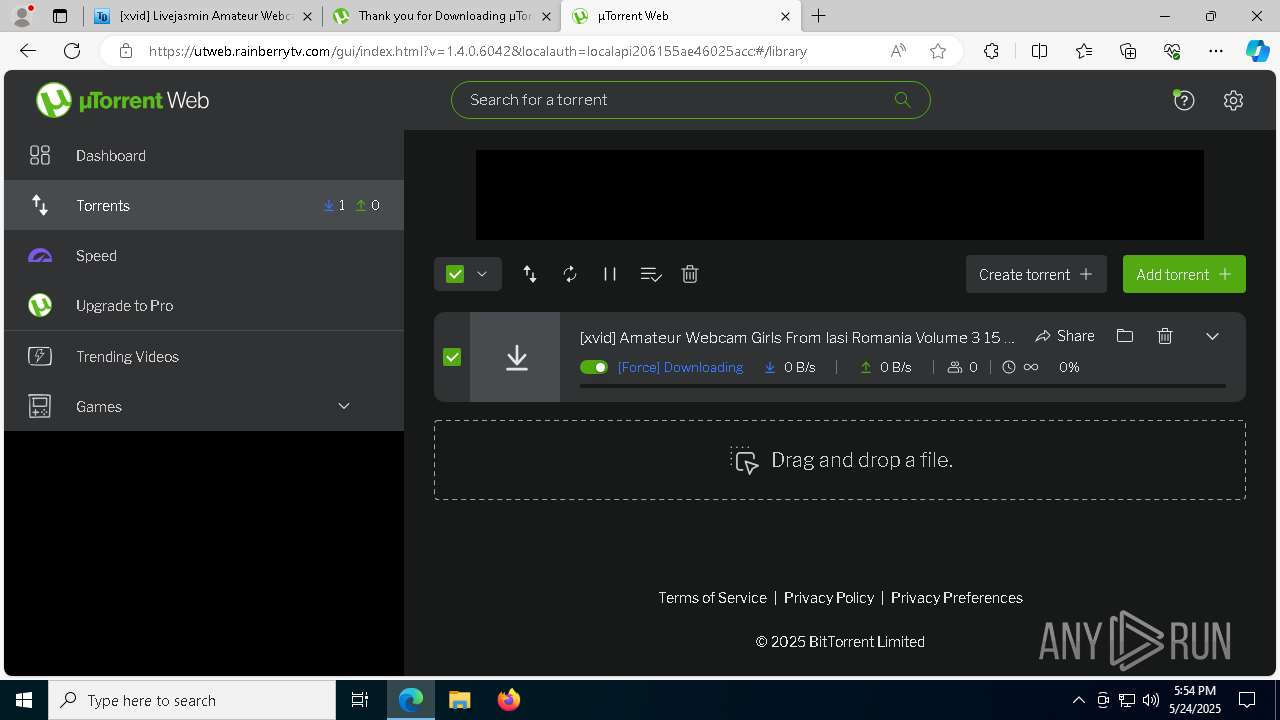The height and width of the screenshot is (720, 1280).
Task: Toggle the torrent's green on/off switch
Action: [x=594, y=367]
